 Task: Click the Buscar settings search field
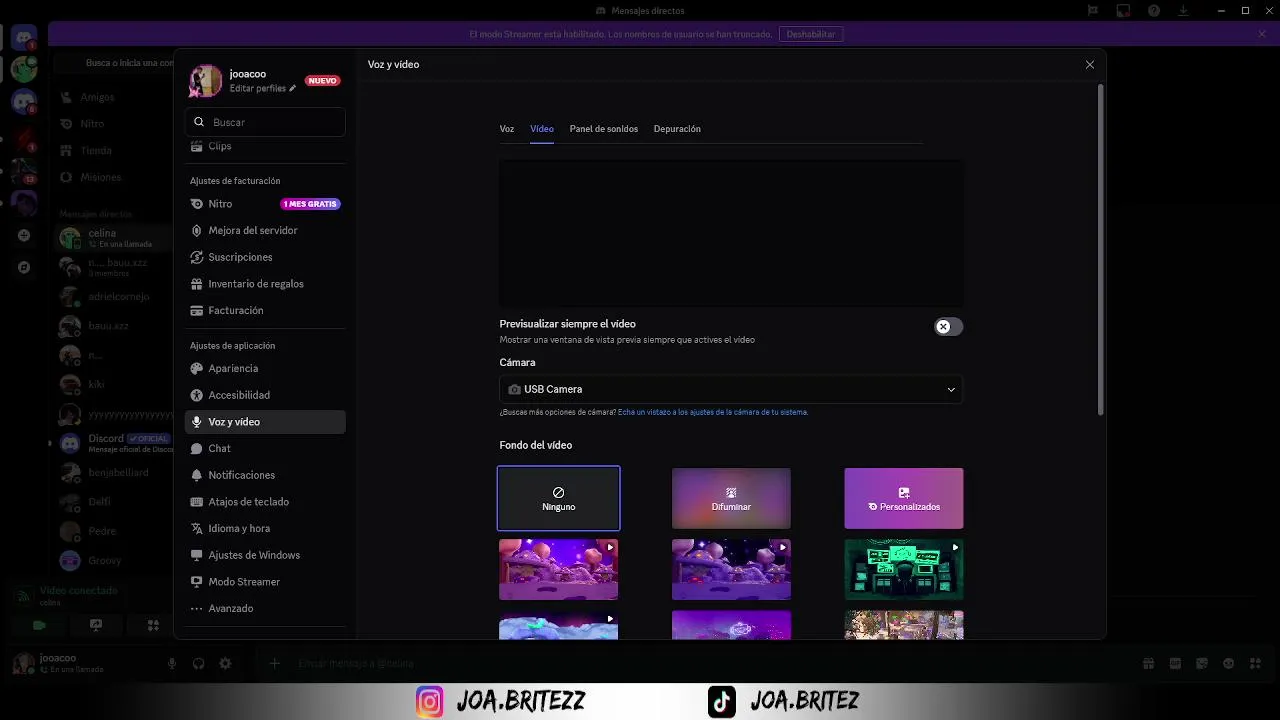pyautogui.click(x=265, y=122)
